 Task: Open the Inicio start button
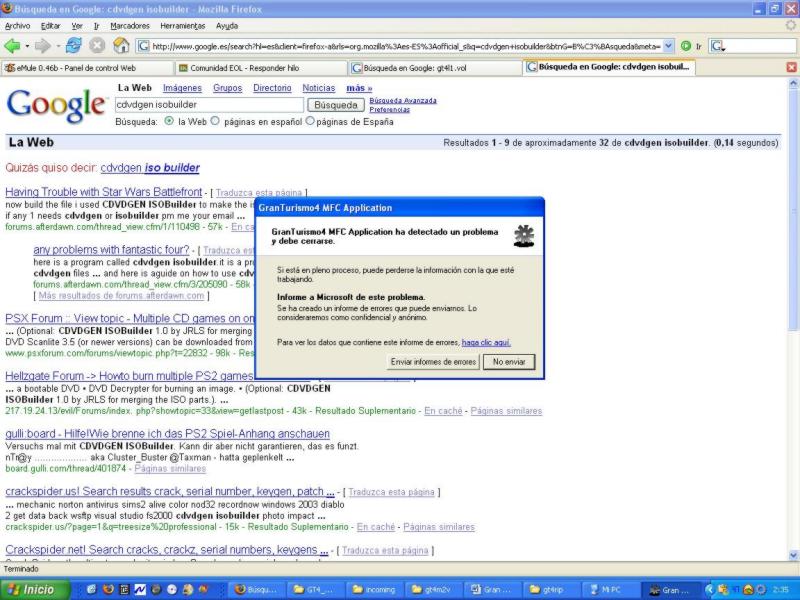click(x=35, y=589)
